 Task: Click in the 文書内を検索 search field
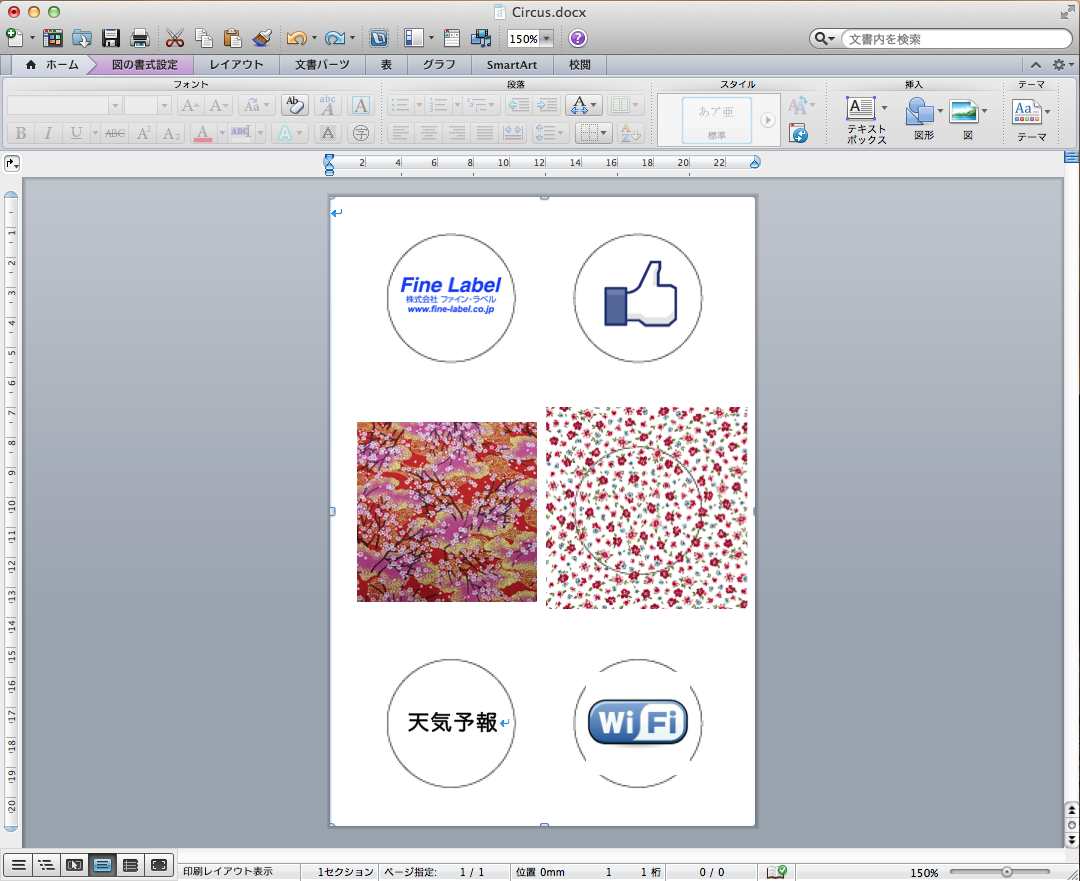pyautogui.click(x=955, y=39)
